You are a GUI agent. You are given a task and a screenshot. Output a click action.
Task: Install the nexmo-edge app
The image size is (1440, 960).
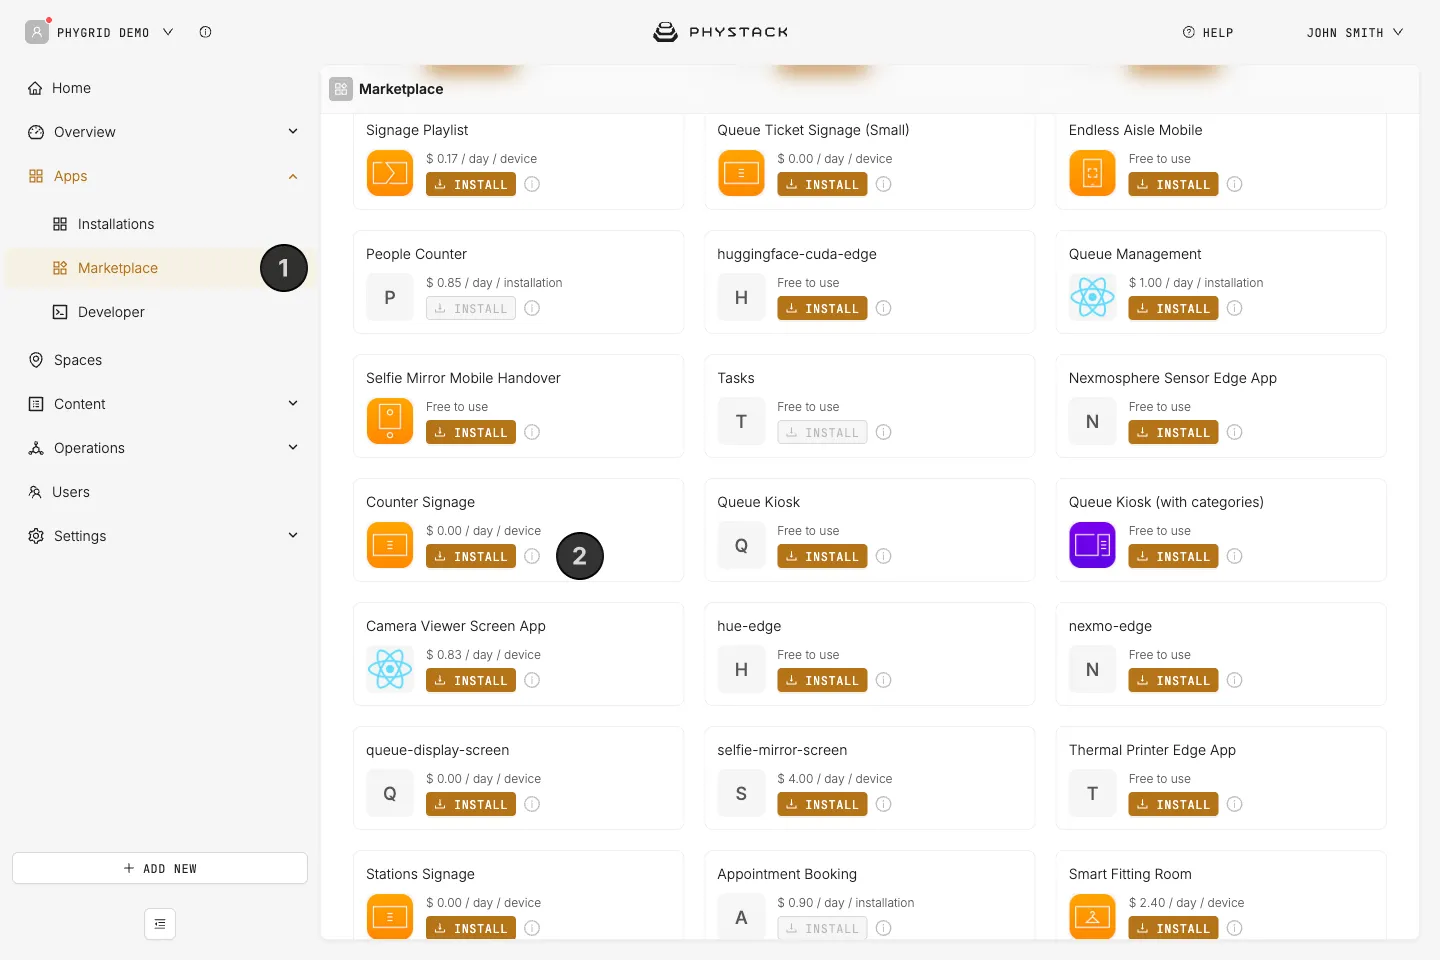point(1173,680)
